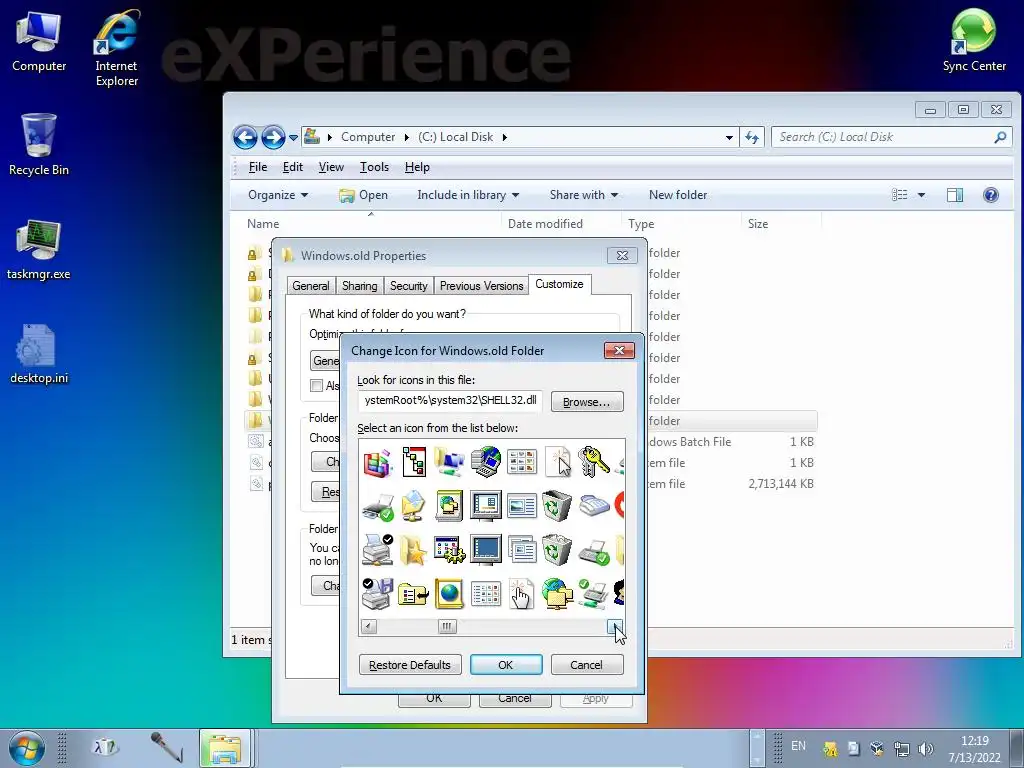
Task: Select the printer with green checkmark icon
Action: [x=377, y=506]
